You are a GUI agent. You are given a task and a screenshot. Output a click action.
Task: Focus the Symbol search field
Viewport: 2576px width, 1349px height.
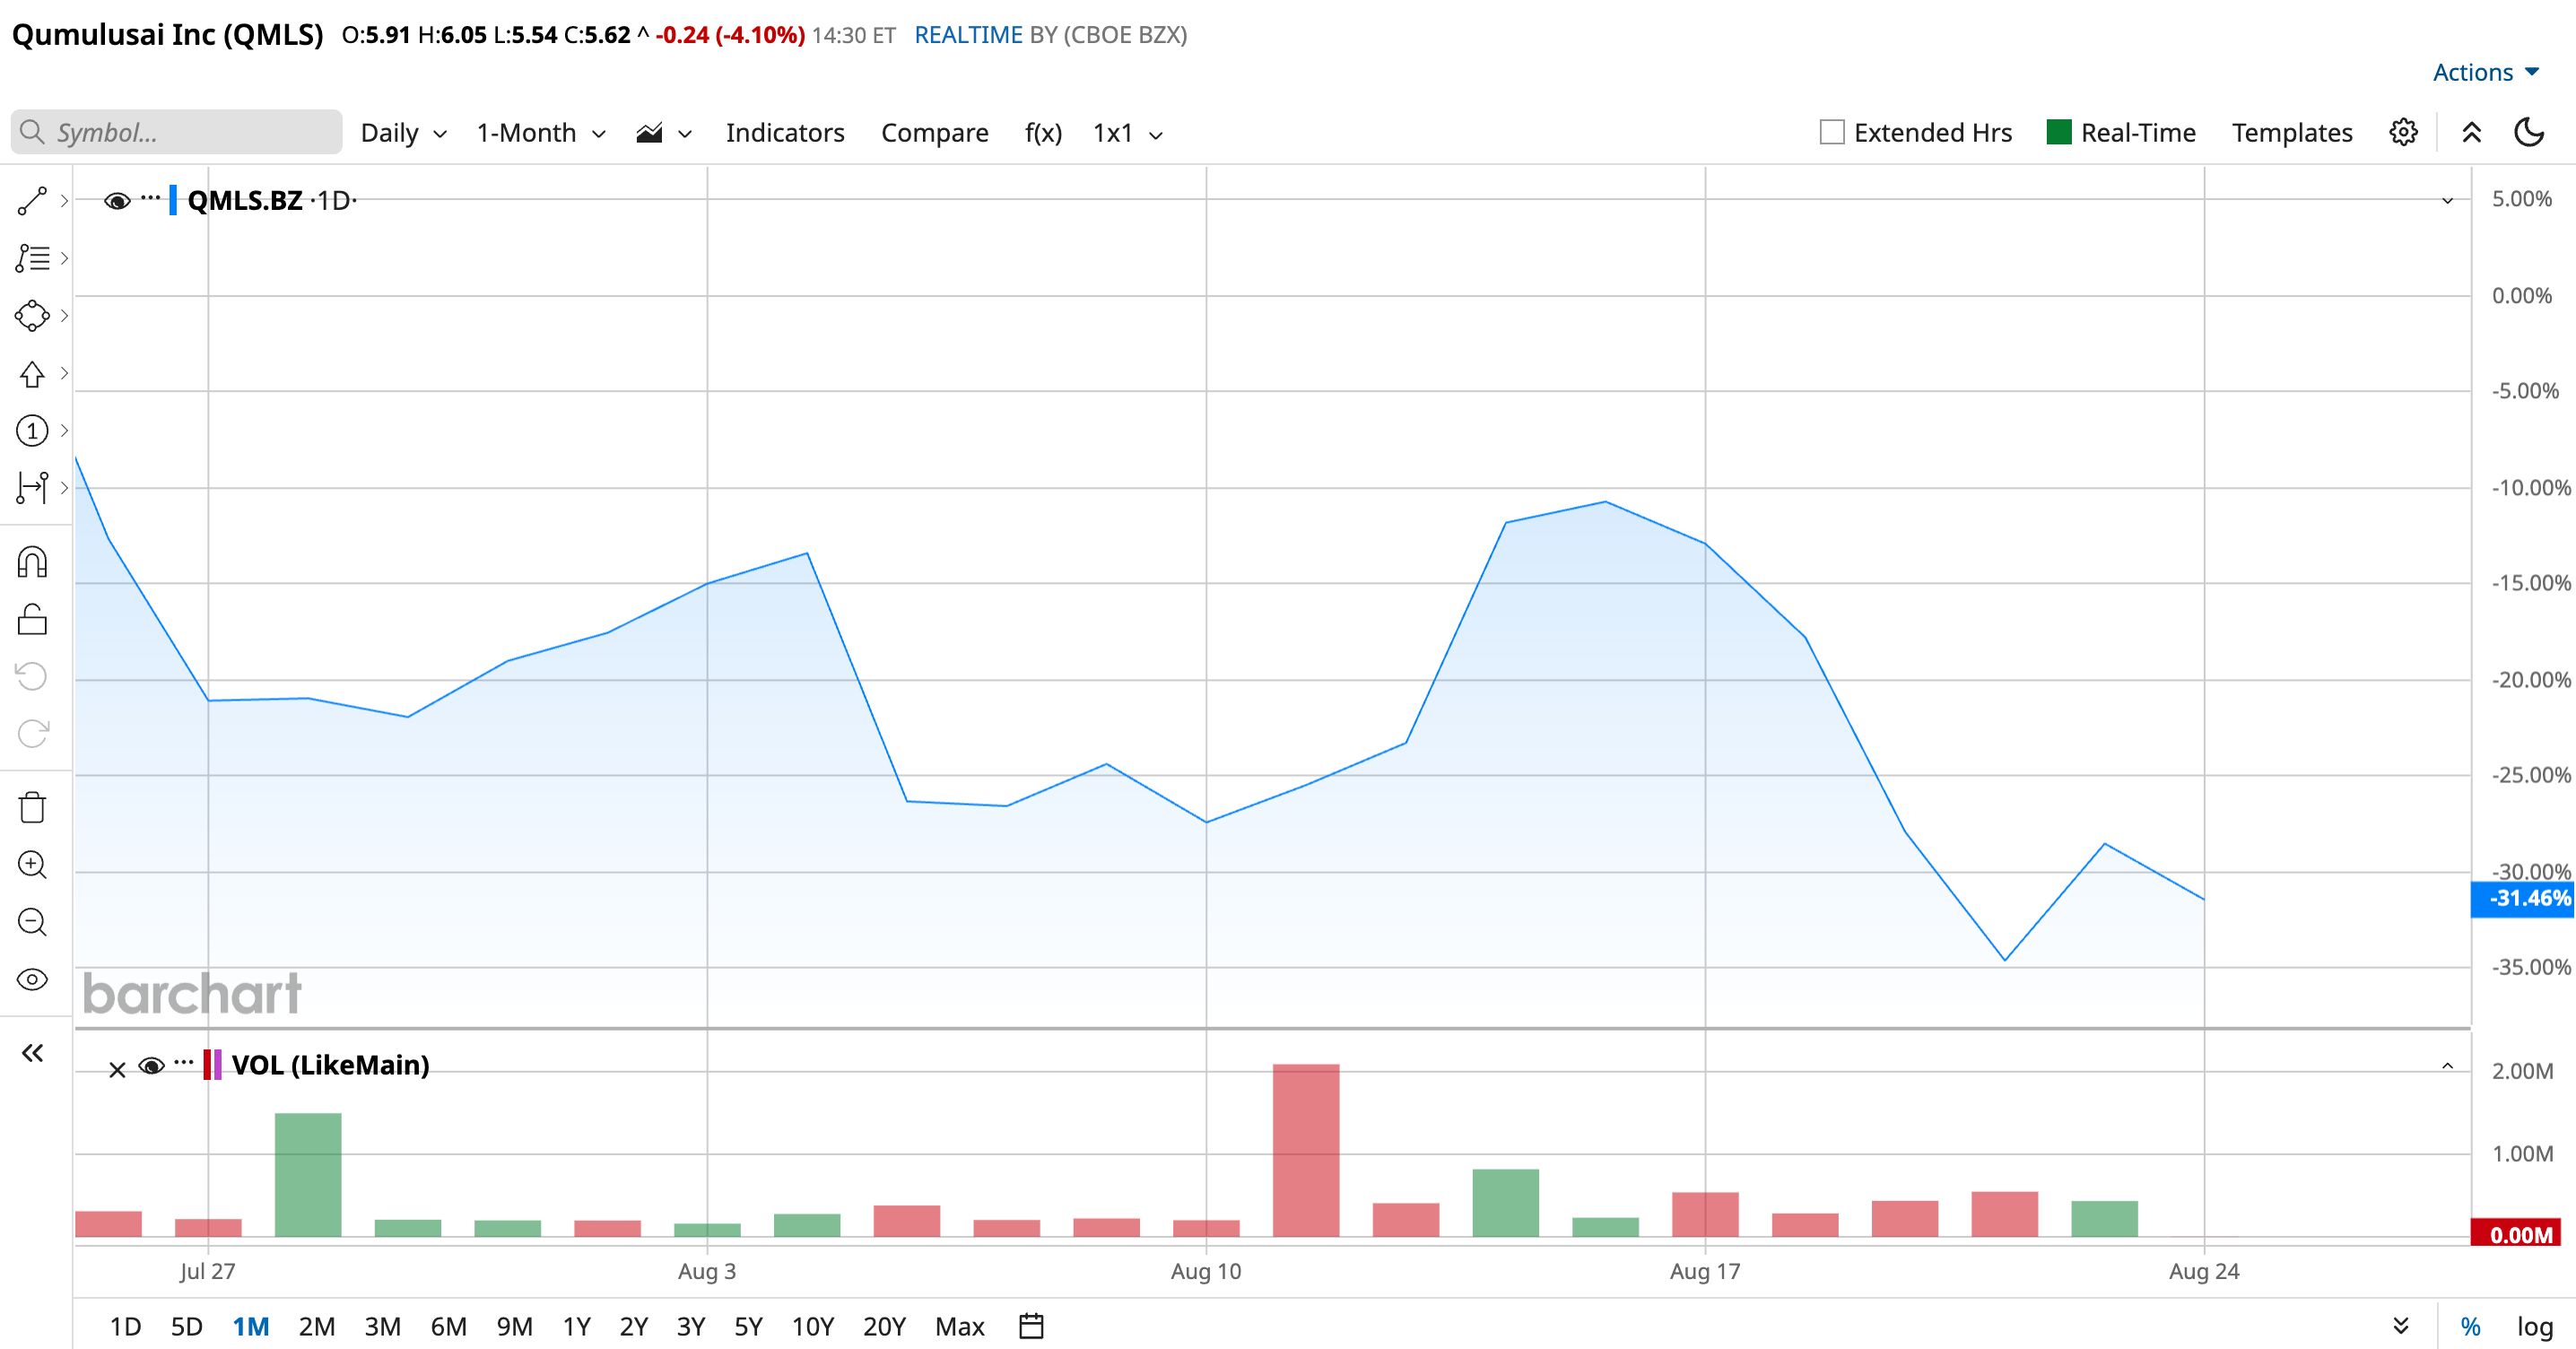(x=177, y=132)
